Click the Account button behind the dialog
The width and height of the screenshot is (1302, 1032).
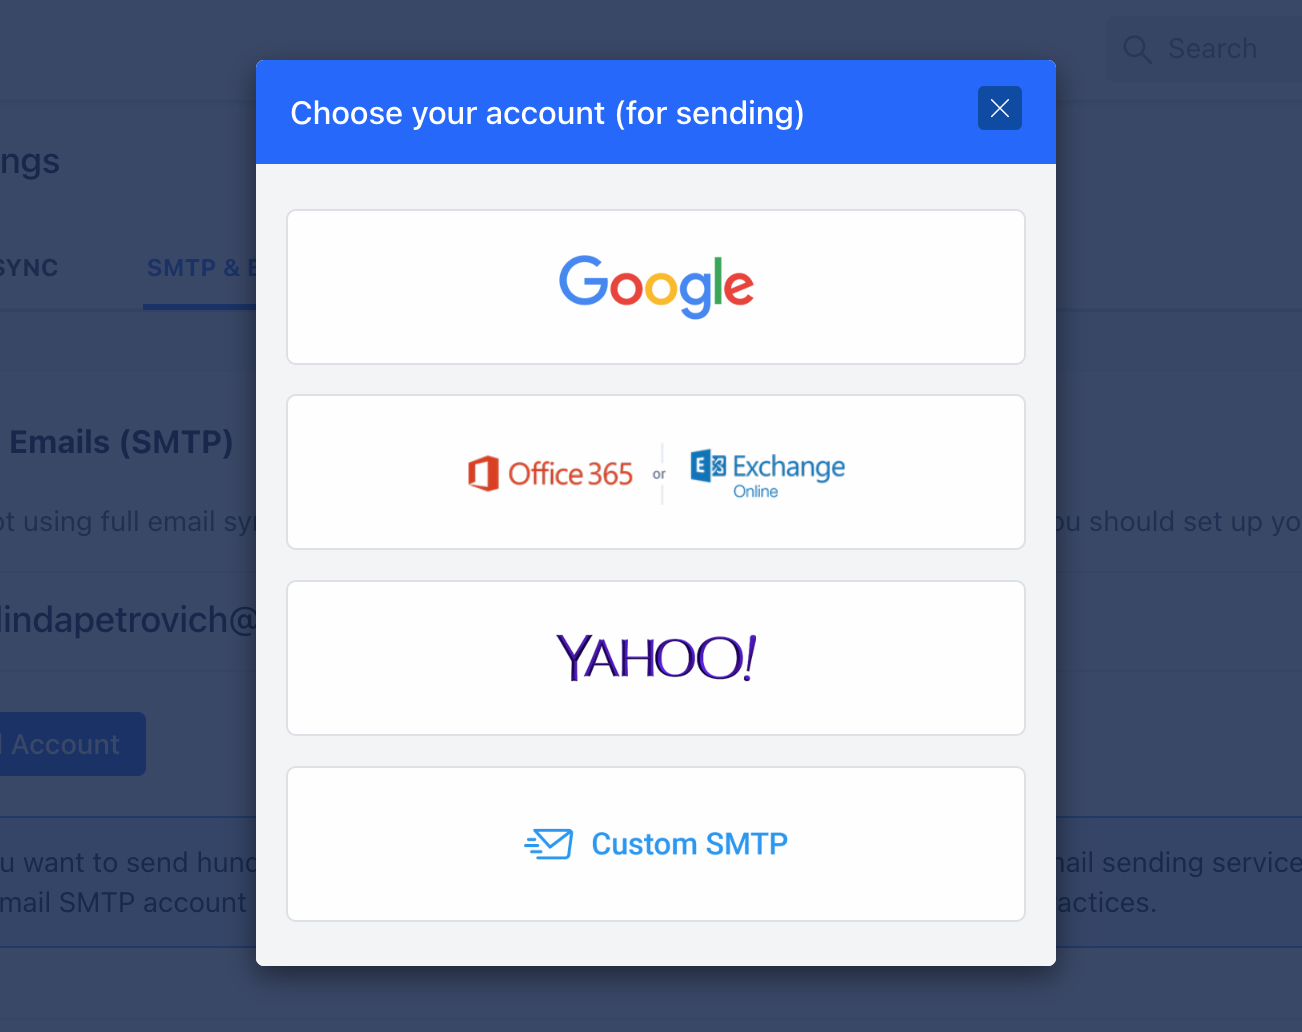tap(72, 744)
